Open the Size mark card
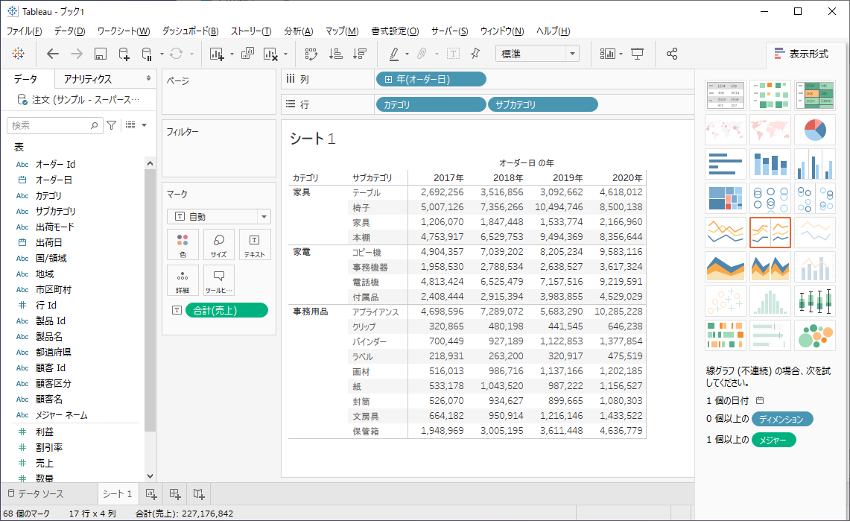The height and width of the screenshot is (522, 850). (x=218, y=244)
